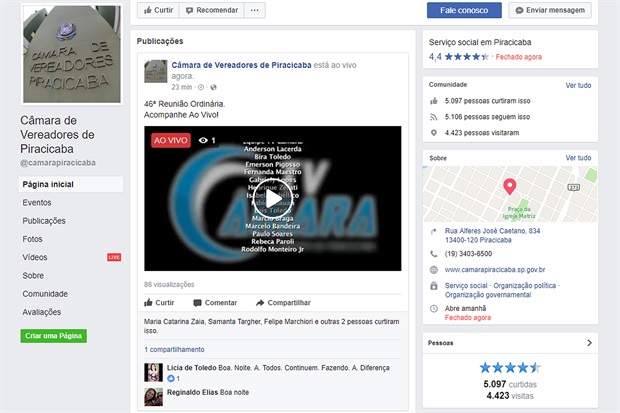Click the @camarapiracicaba username
620x413 pixels.
[58, 163]
